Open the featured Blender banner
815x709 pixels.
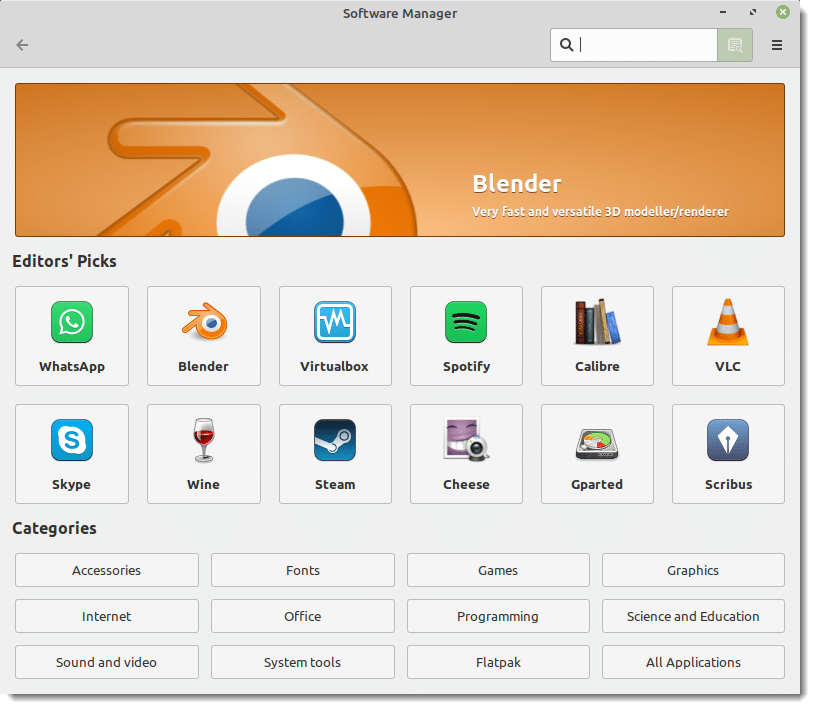pyautogui.click(x=400, y=161)
